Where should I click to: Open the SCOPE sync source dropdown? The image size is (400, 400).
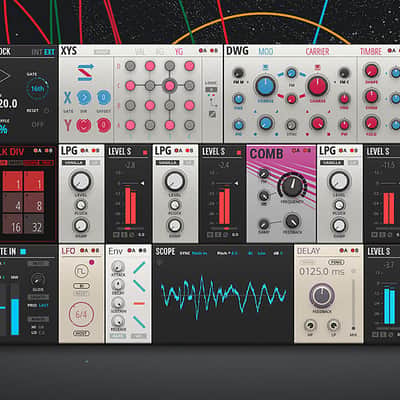click(x=200, y=253)
